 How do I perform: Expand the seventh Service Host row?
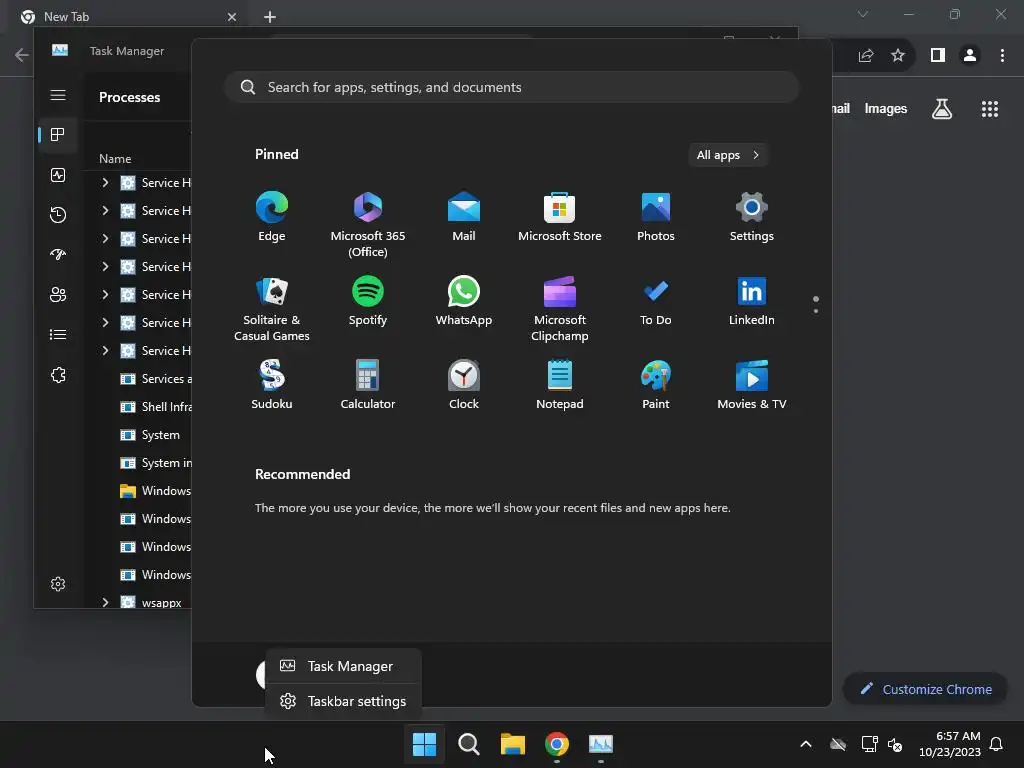(x=105, y=351)
